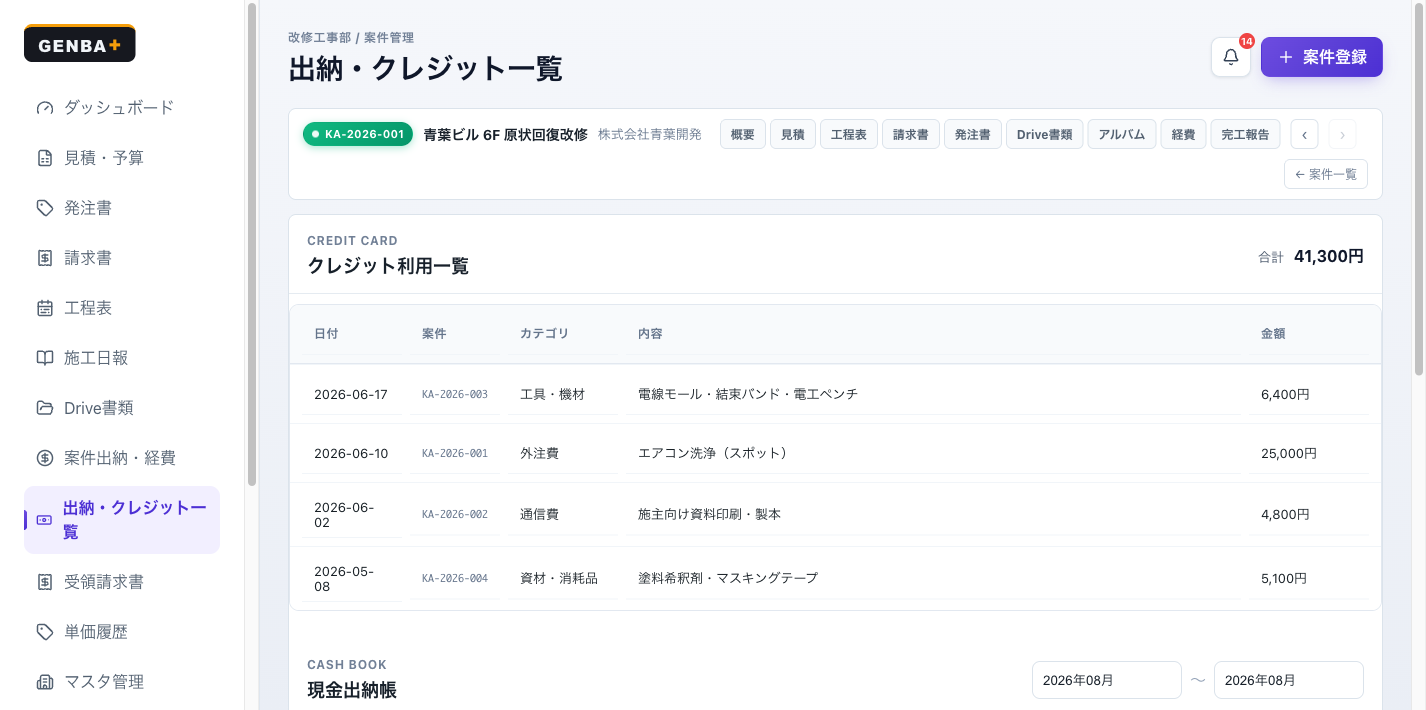Open the 経費 project tab
The width and height of the screenshot is (1426, 710).
click(x=1183, y=134)
